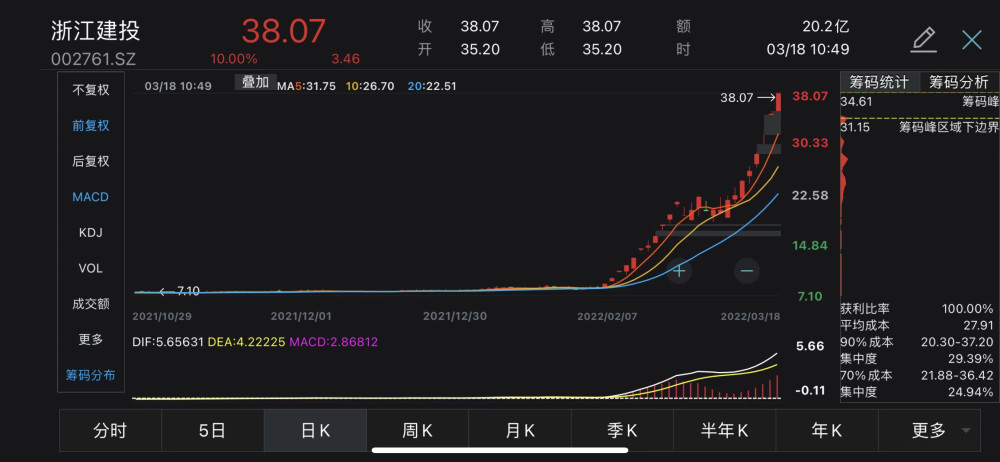The height and width of the screenshot is (462, 1000).
Task: Tap the 3.46 price change value
Action: click(345, 59)
